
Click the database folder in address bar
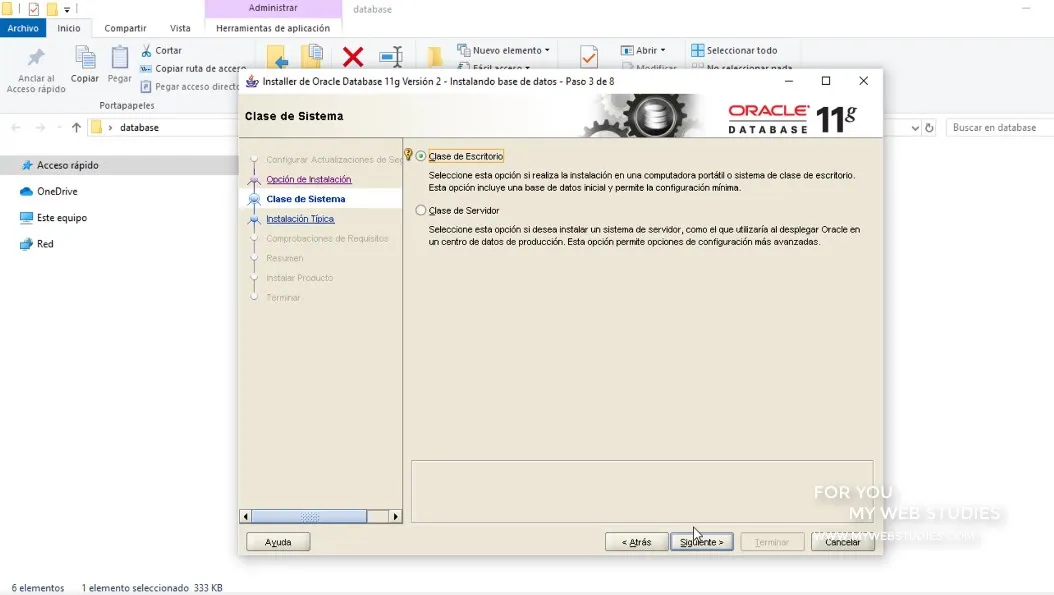click(x=139, y=128)
